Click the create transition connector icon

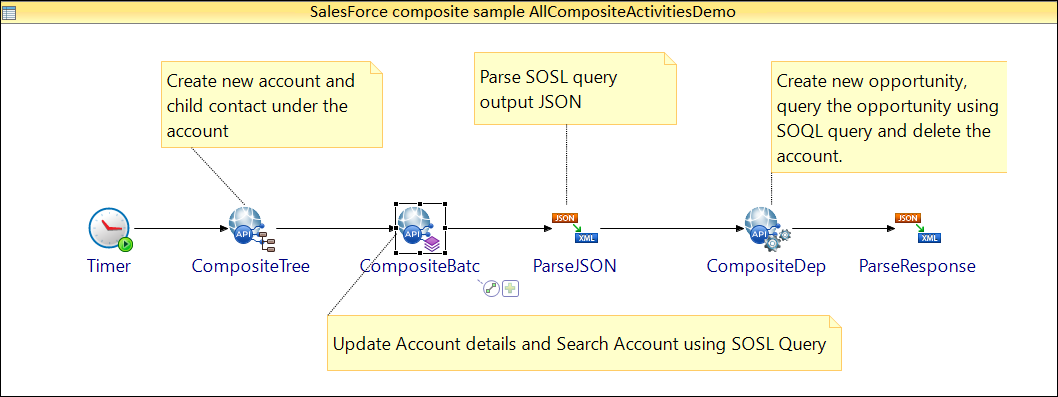tap(492, 289)
